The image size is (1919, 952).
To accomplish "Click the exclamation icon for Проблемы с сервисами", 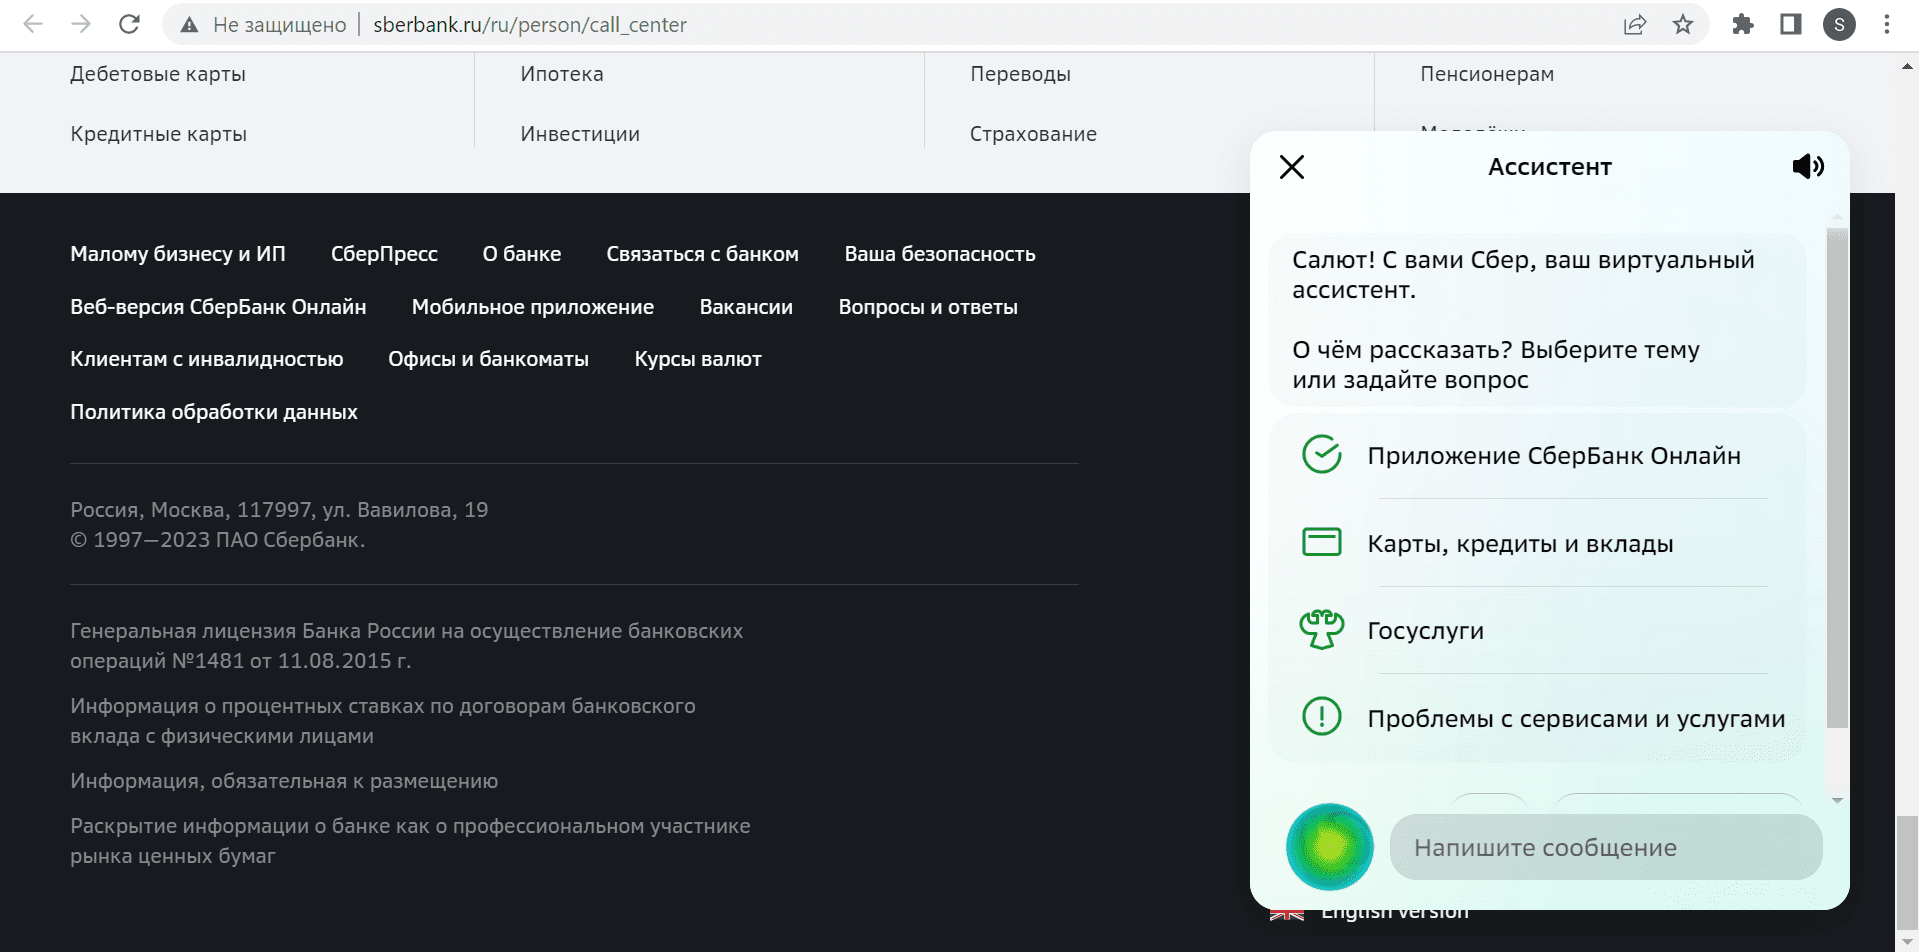I will (1322, 717).
